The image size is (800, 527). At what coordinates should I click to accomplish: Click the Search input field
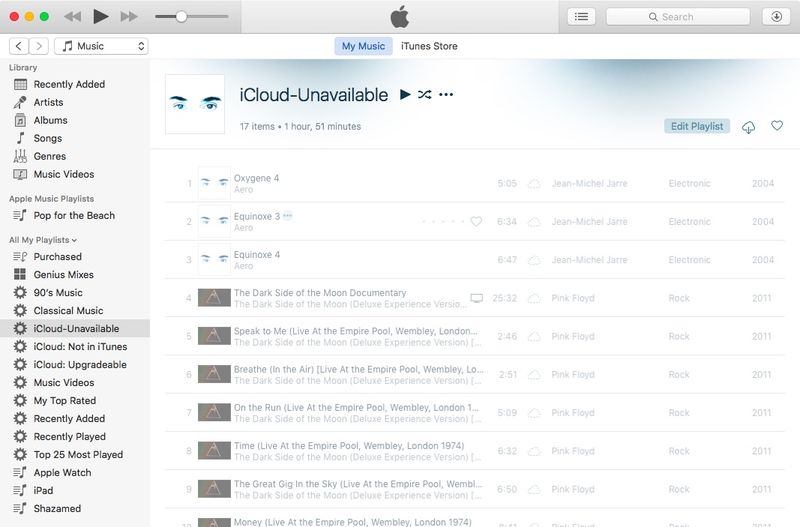[x=678, y=16]
